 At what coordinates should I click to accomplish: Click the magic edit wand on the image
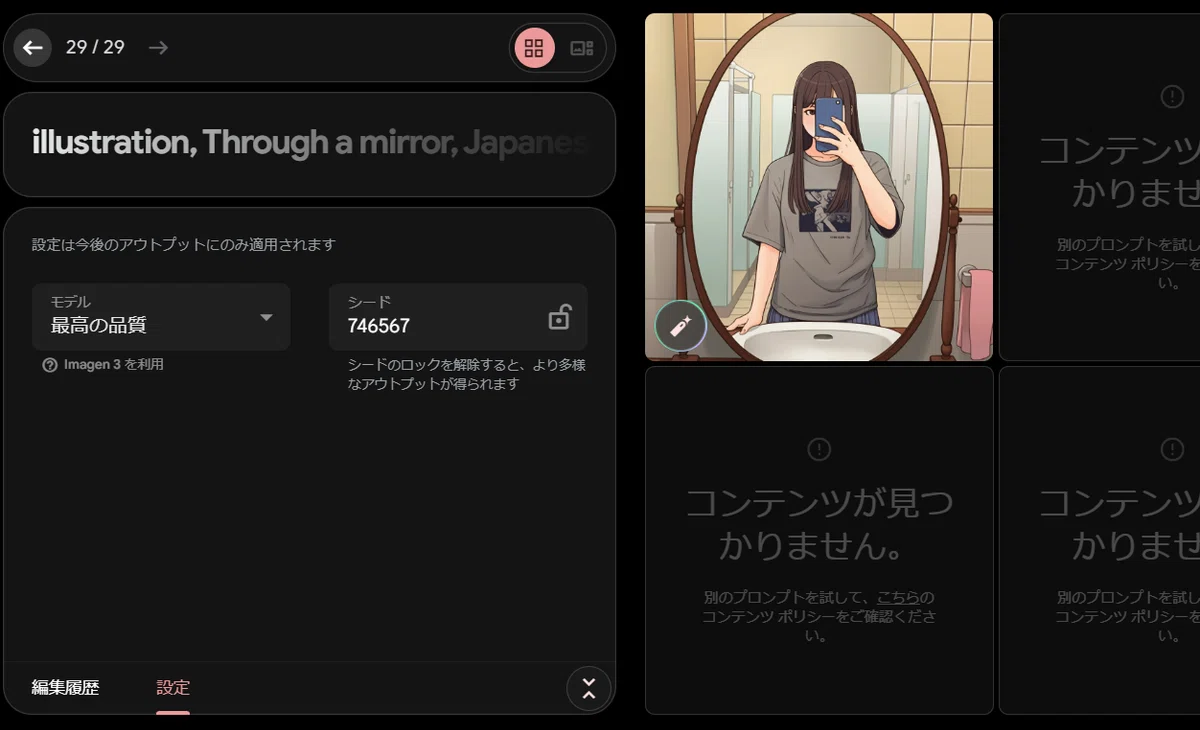coord(681,326)
